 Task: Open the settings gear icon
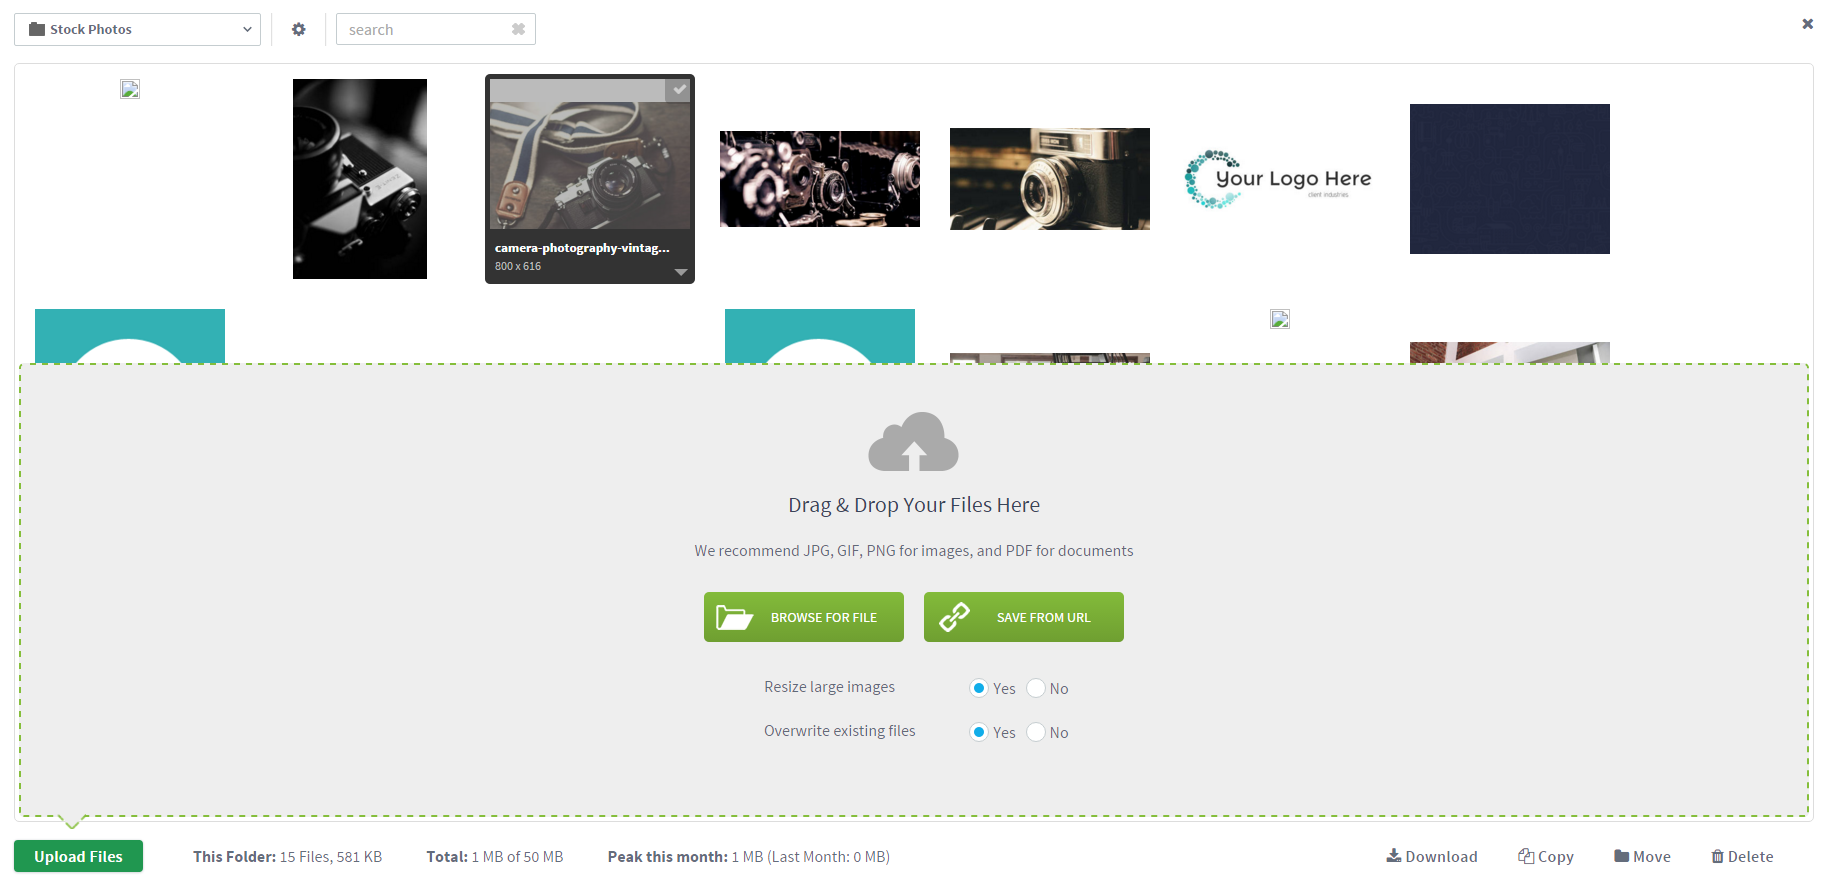pos(298,29)
